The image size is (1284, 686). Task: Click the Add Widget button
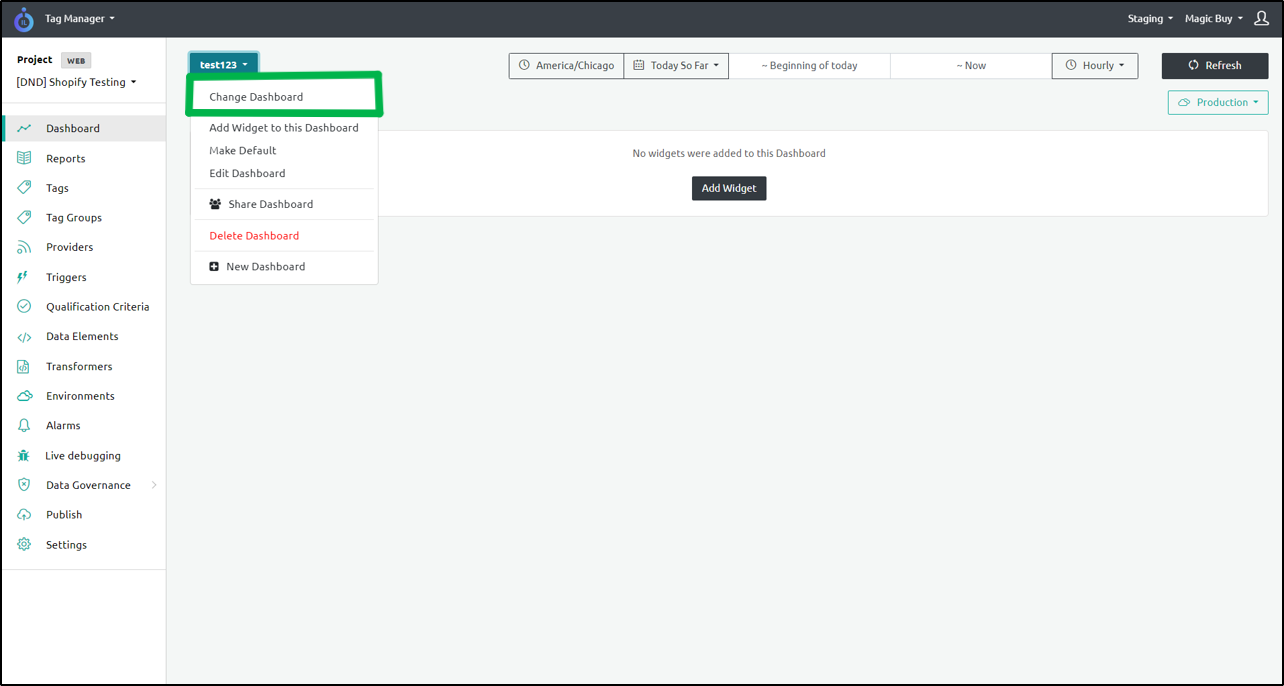point(729,188)
